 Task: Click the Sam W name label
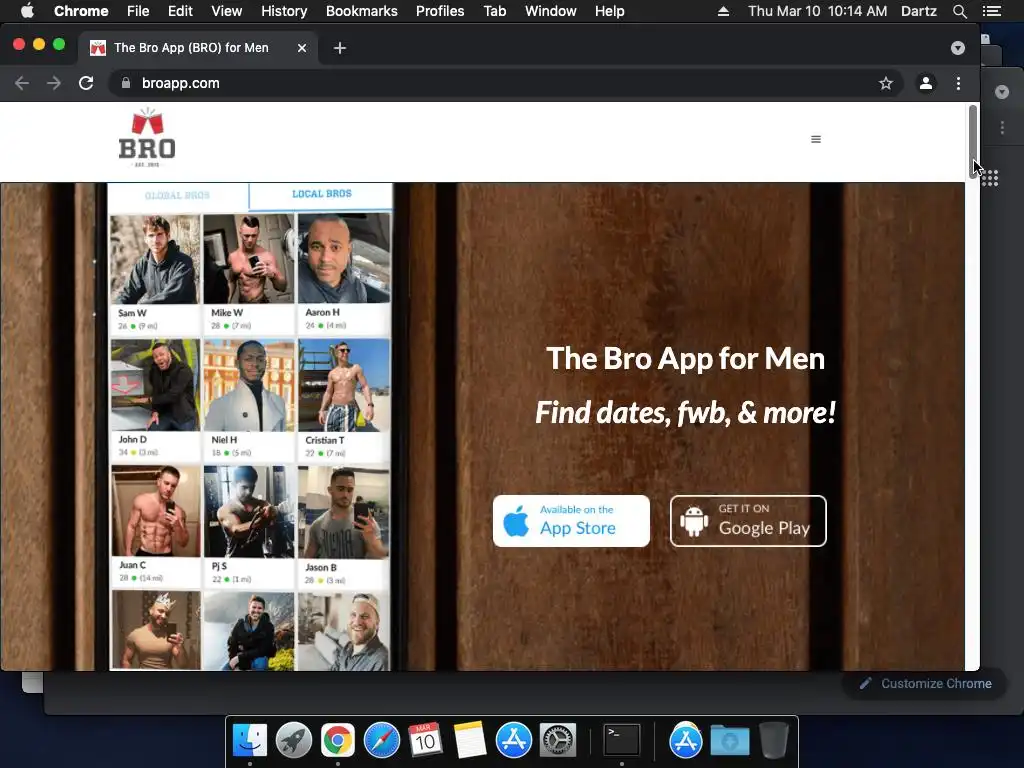pos(133,313)
